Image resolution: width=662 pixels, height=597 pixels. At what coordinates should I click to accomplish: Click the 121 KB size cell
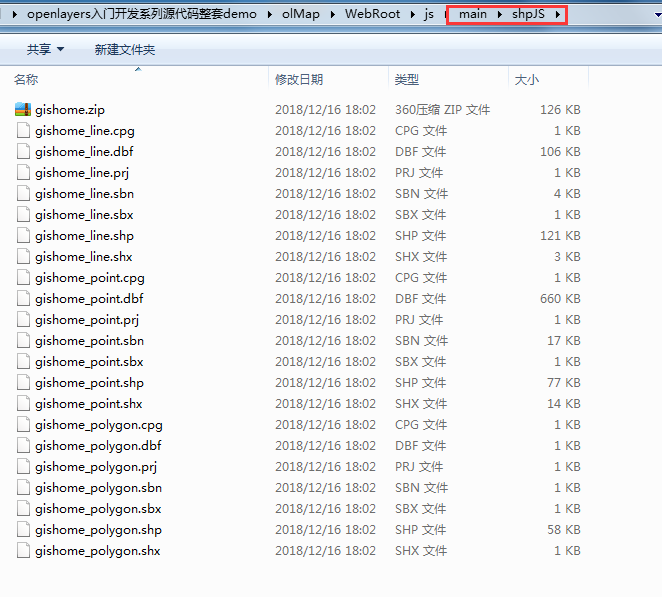tap(560, 236)
